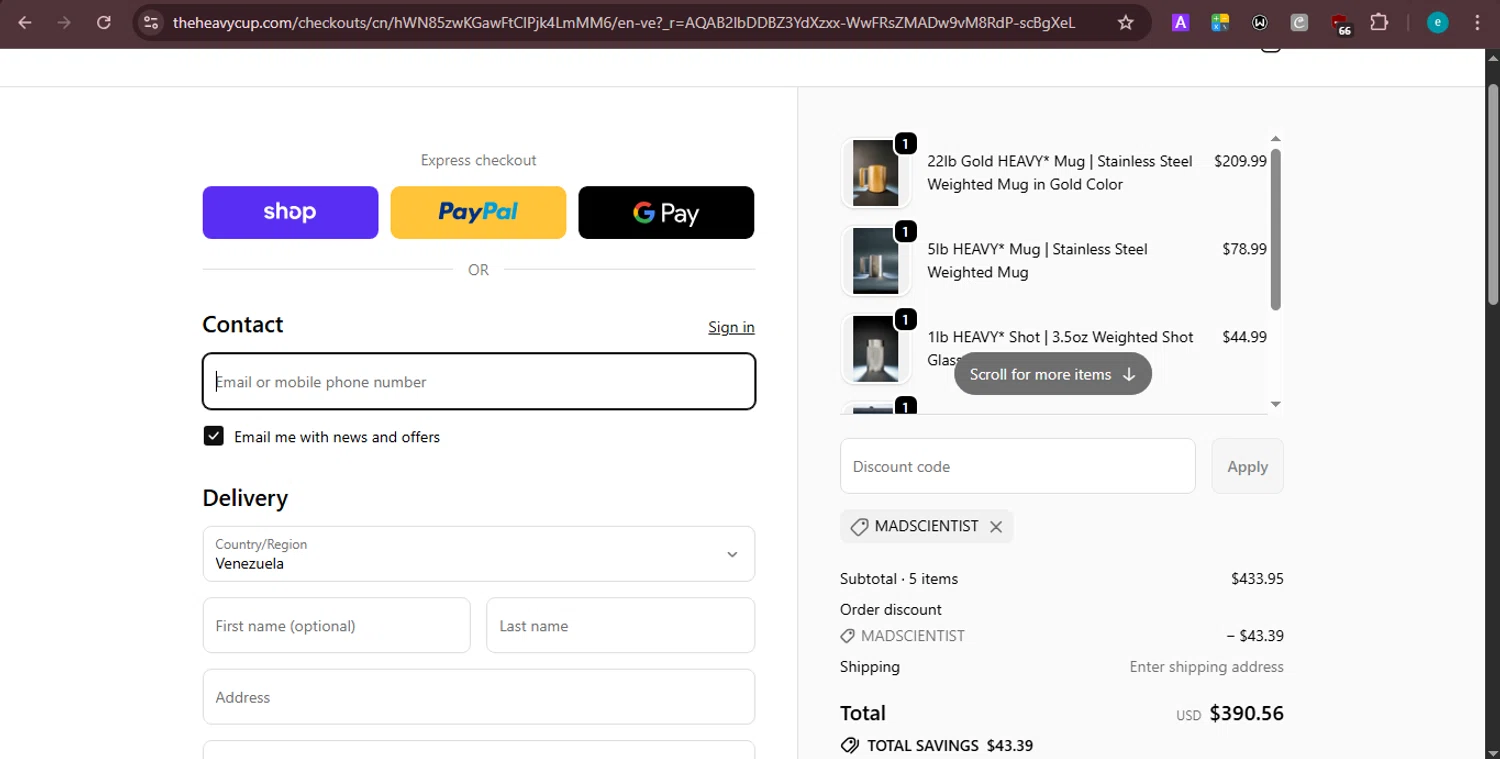Click the $209.99 price
This screenshot has width=1500, height=759.
point(1240,161)
